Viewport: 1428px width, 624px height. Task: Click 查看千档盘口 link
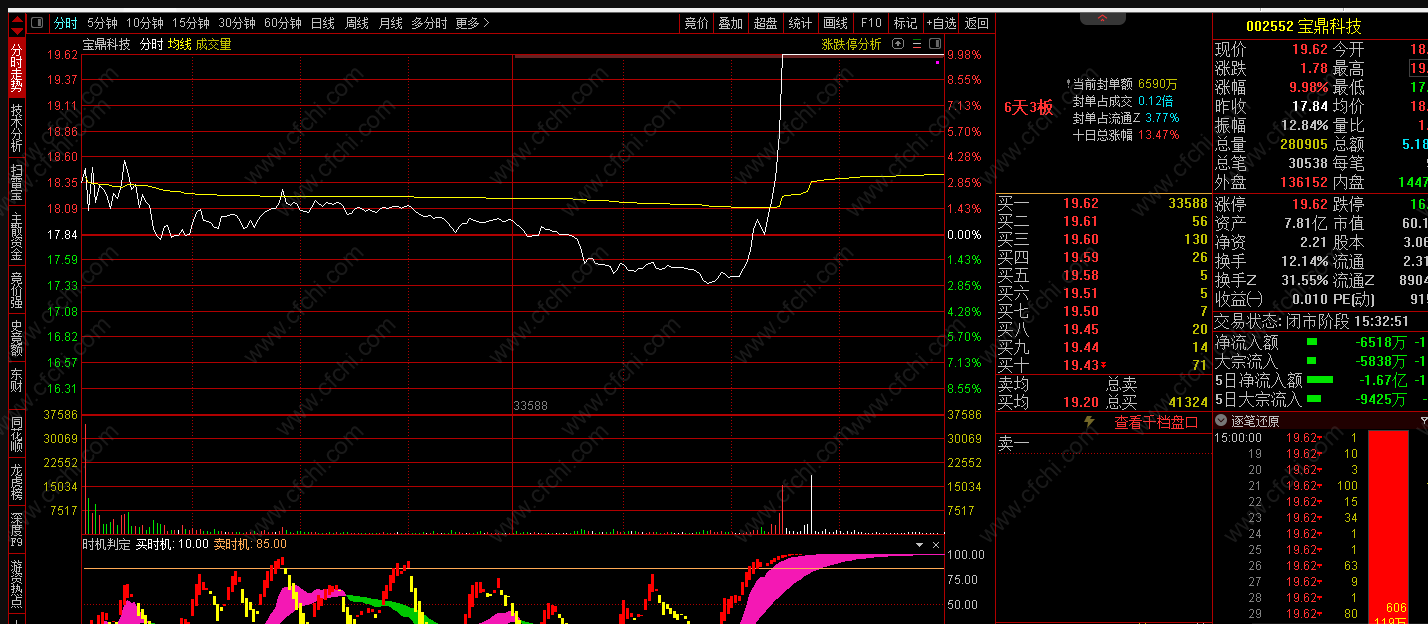[x=1156, y=423]
